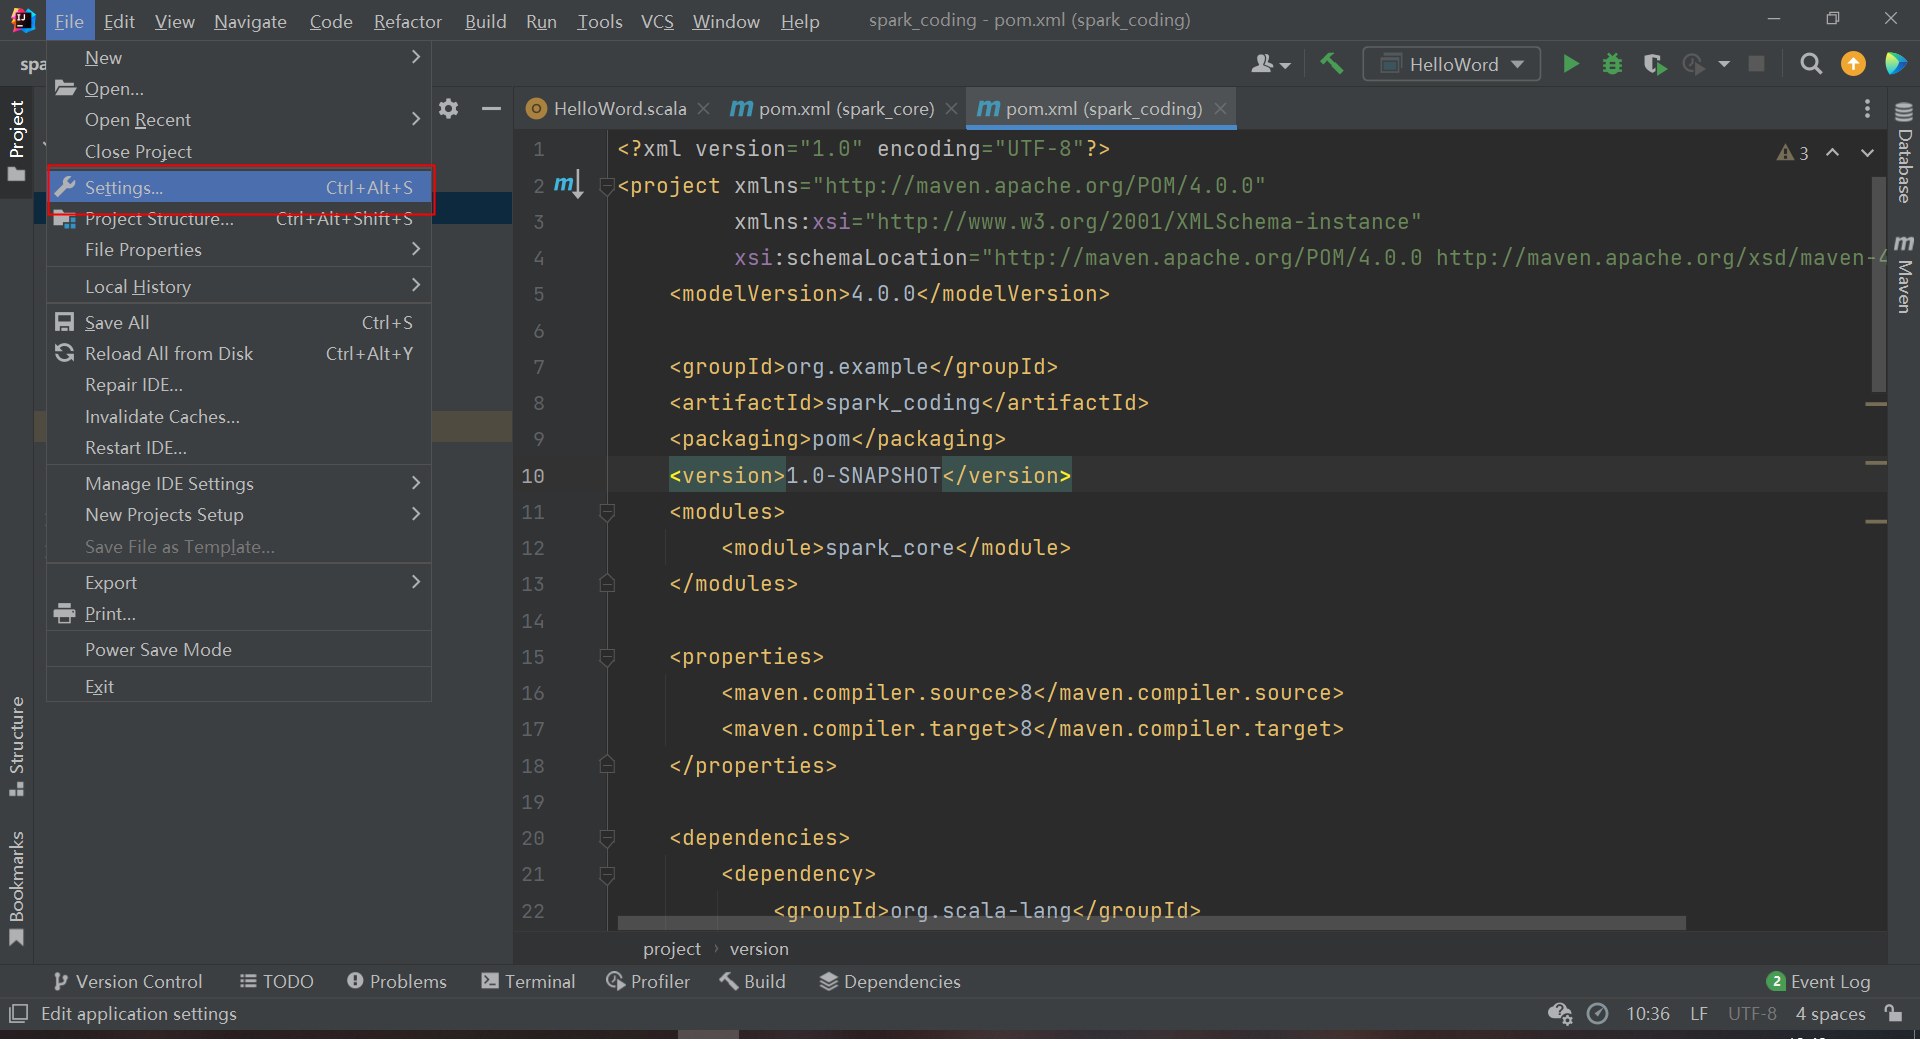Screen dimensions: 1920x1039
Task: Click the project panel gear icon
Action: pyautogui.click(x=449, y=108)
